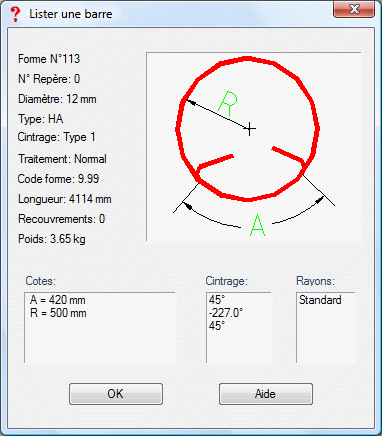Click the black center cross of circle
This screenshot has height=436, width=382.
tap(250, 129)
